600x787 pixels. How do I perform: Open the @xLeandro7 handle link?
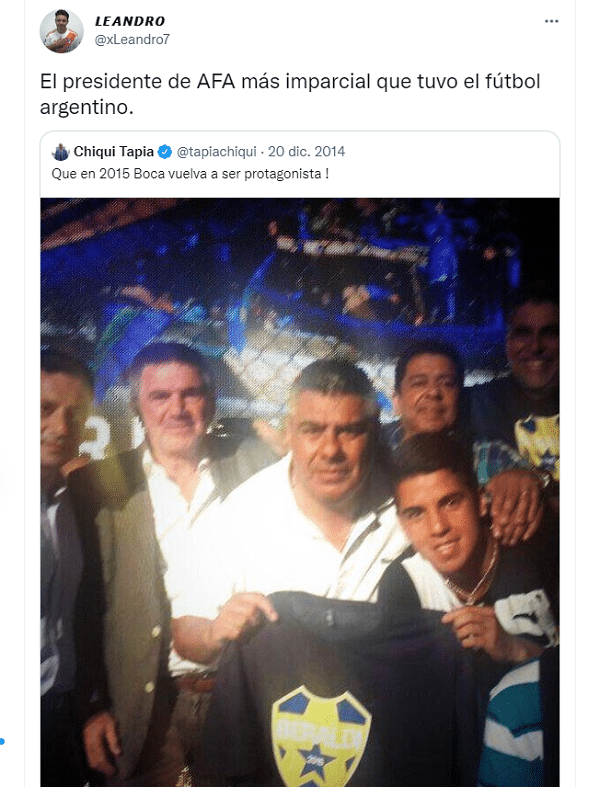pyautogui.click(x=133, y=40)
